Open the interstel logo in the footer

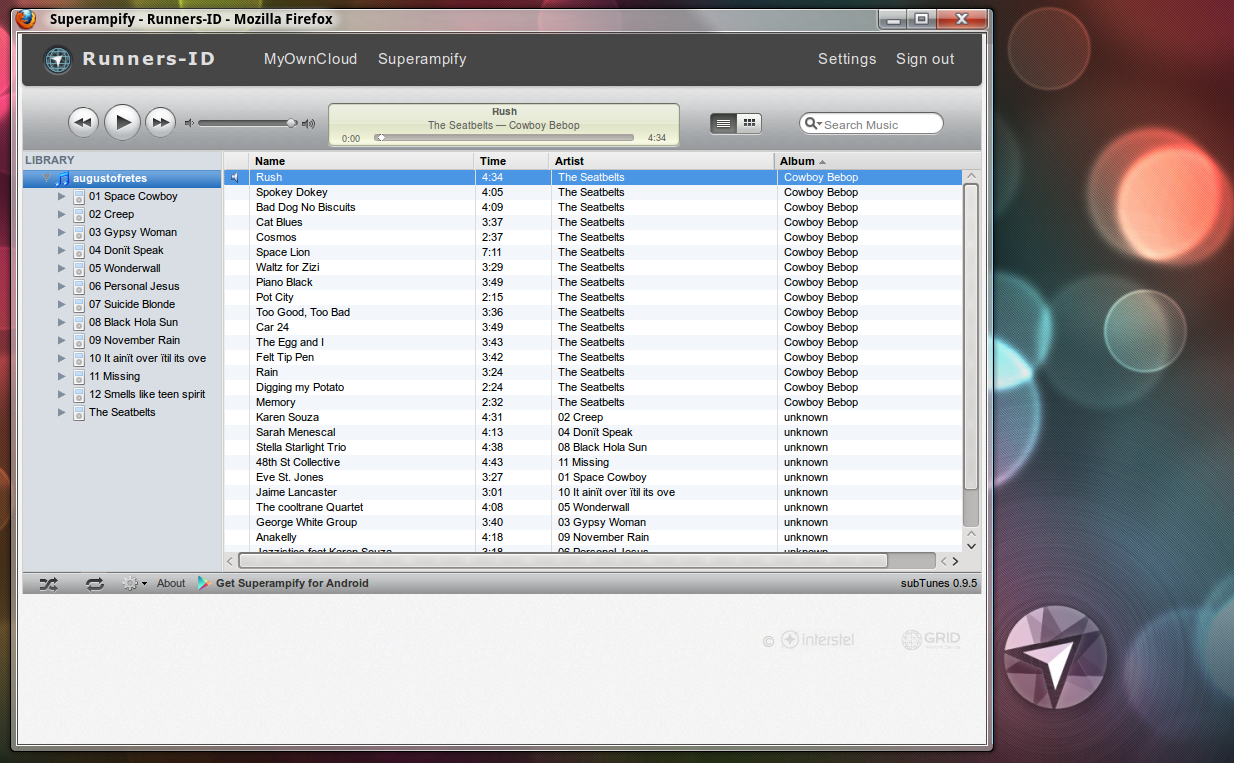pos(817,640)
